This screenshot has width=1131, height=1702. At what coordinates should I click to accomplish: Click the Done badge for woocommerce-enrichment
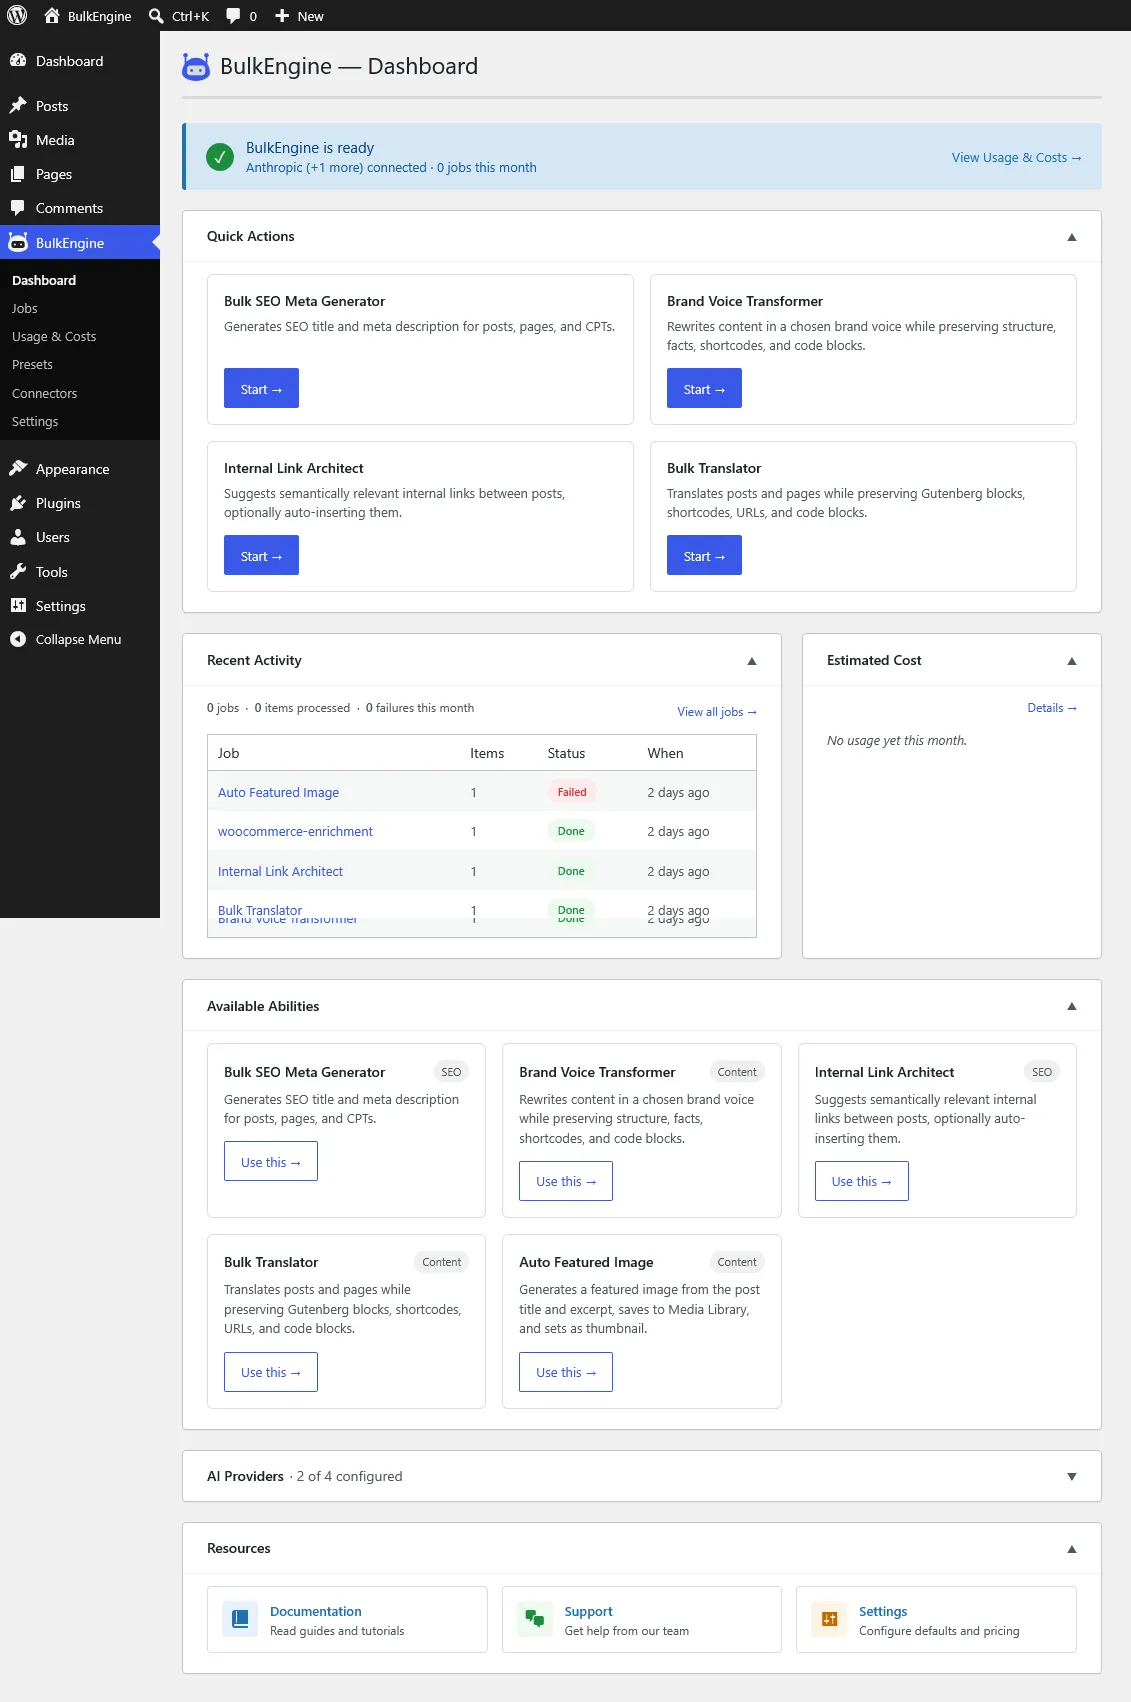[x=571, y=831]
